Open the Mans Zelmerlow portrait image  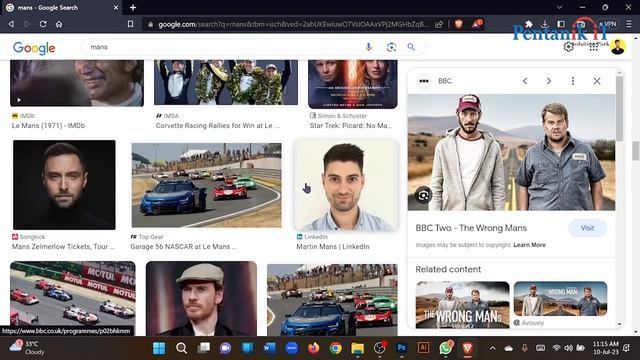[x=64, y=185]
